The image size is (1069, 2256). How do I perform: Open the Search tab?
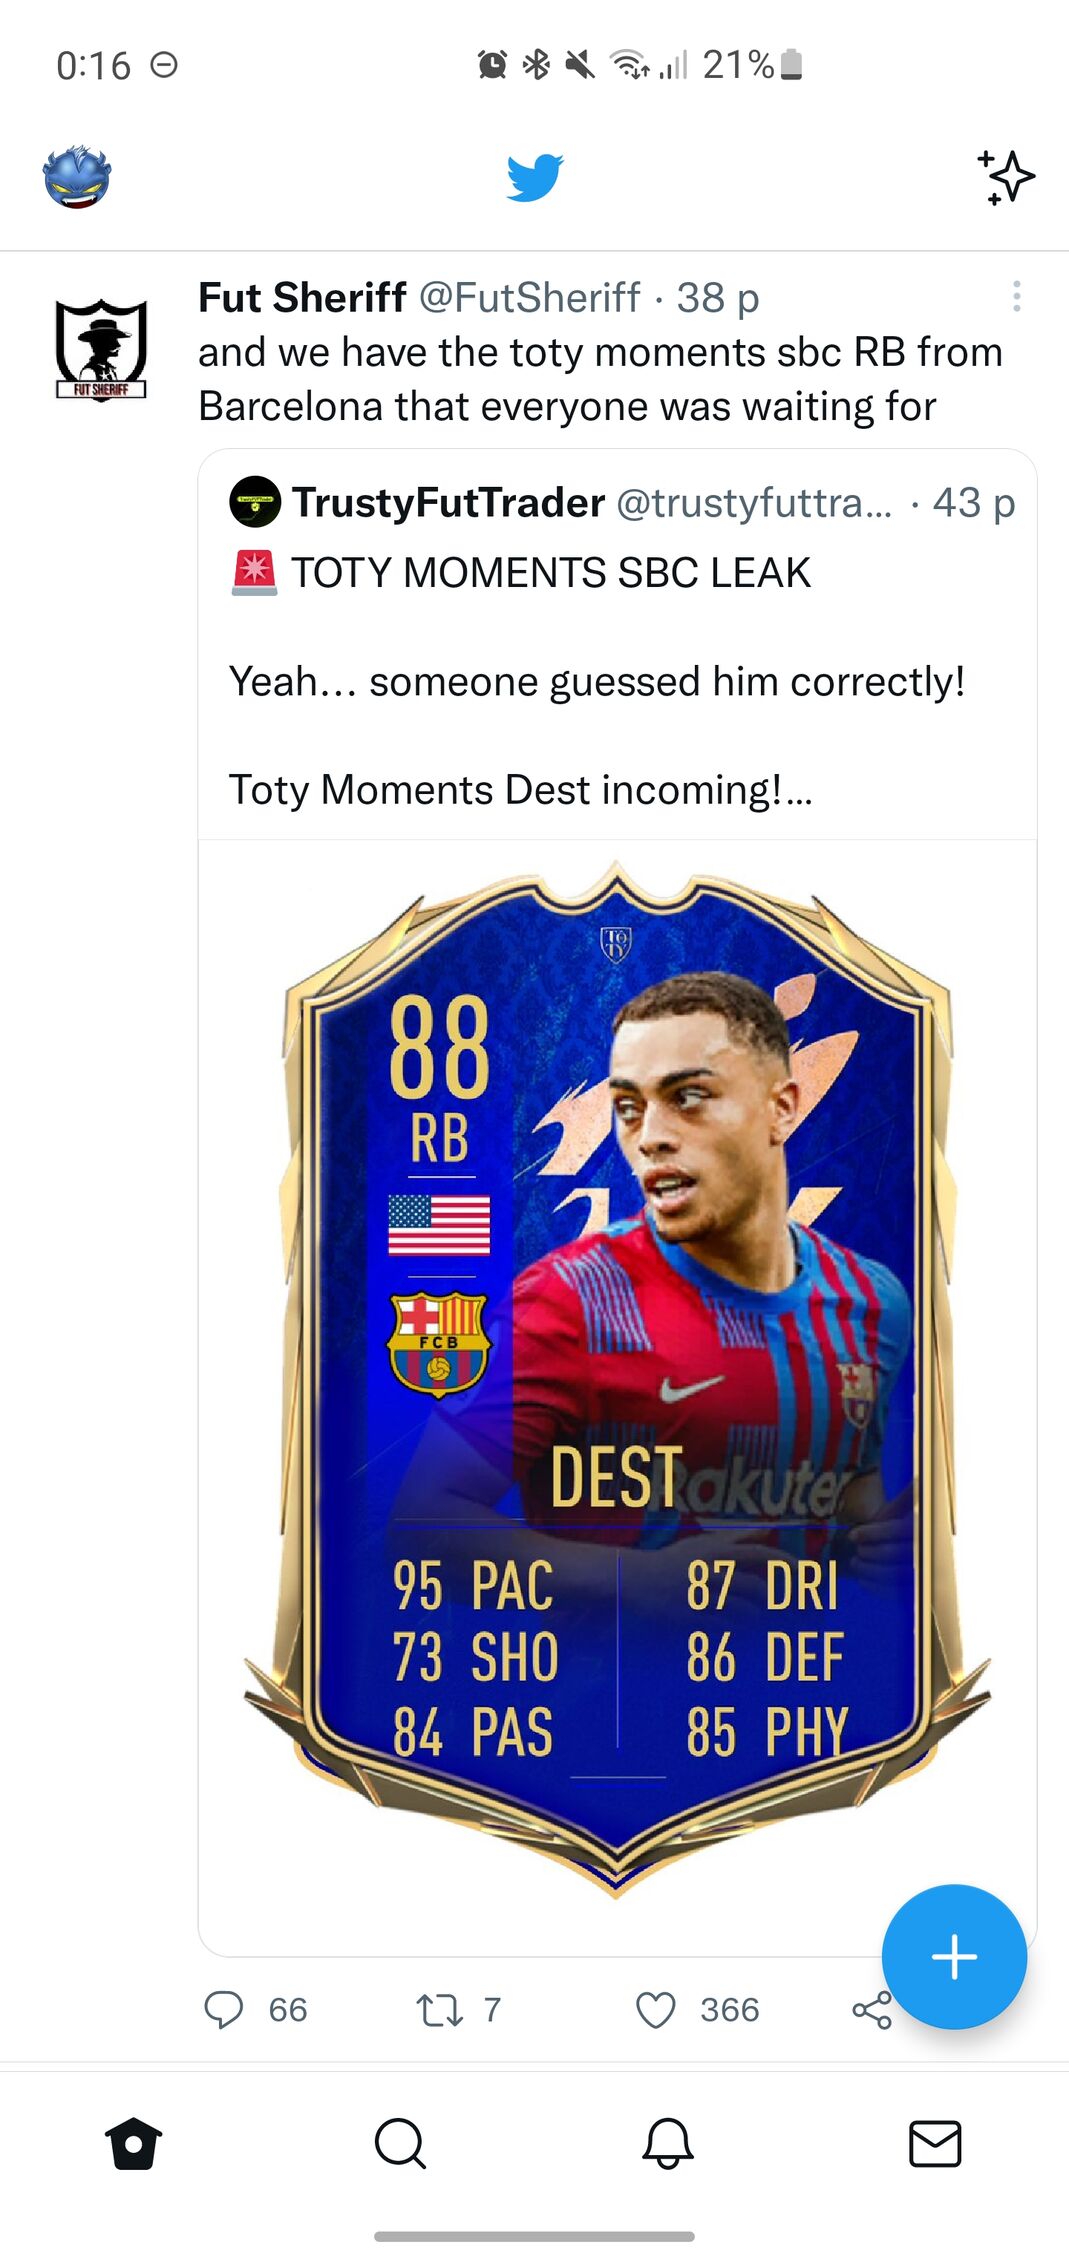(400, 2144)
